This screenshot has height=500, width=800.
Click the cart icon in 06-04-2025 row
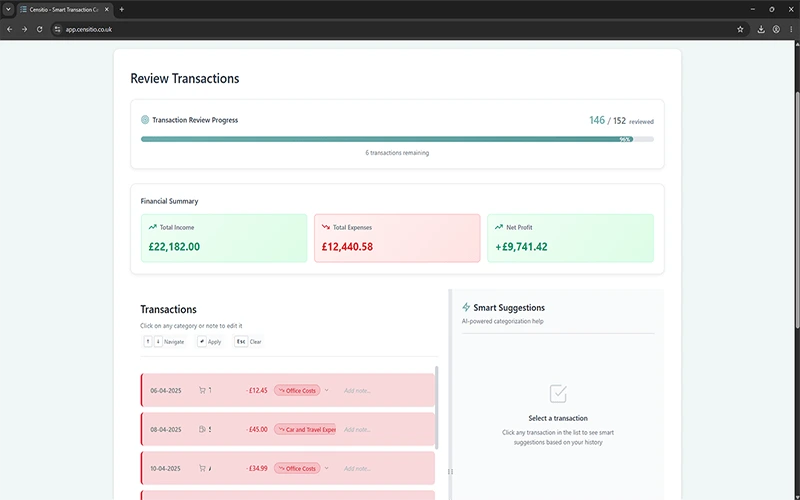pyautogui.click(x=202, y=390)
